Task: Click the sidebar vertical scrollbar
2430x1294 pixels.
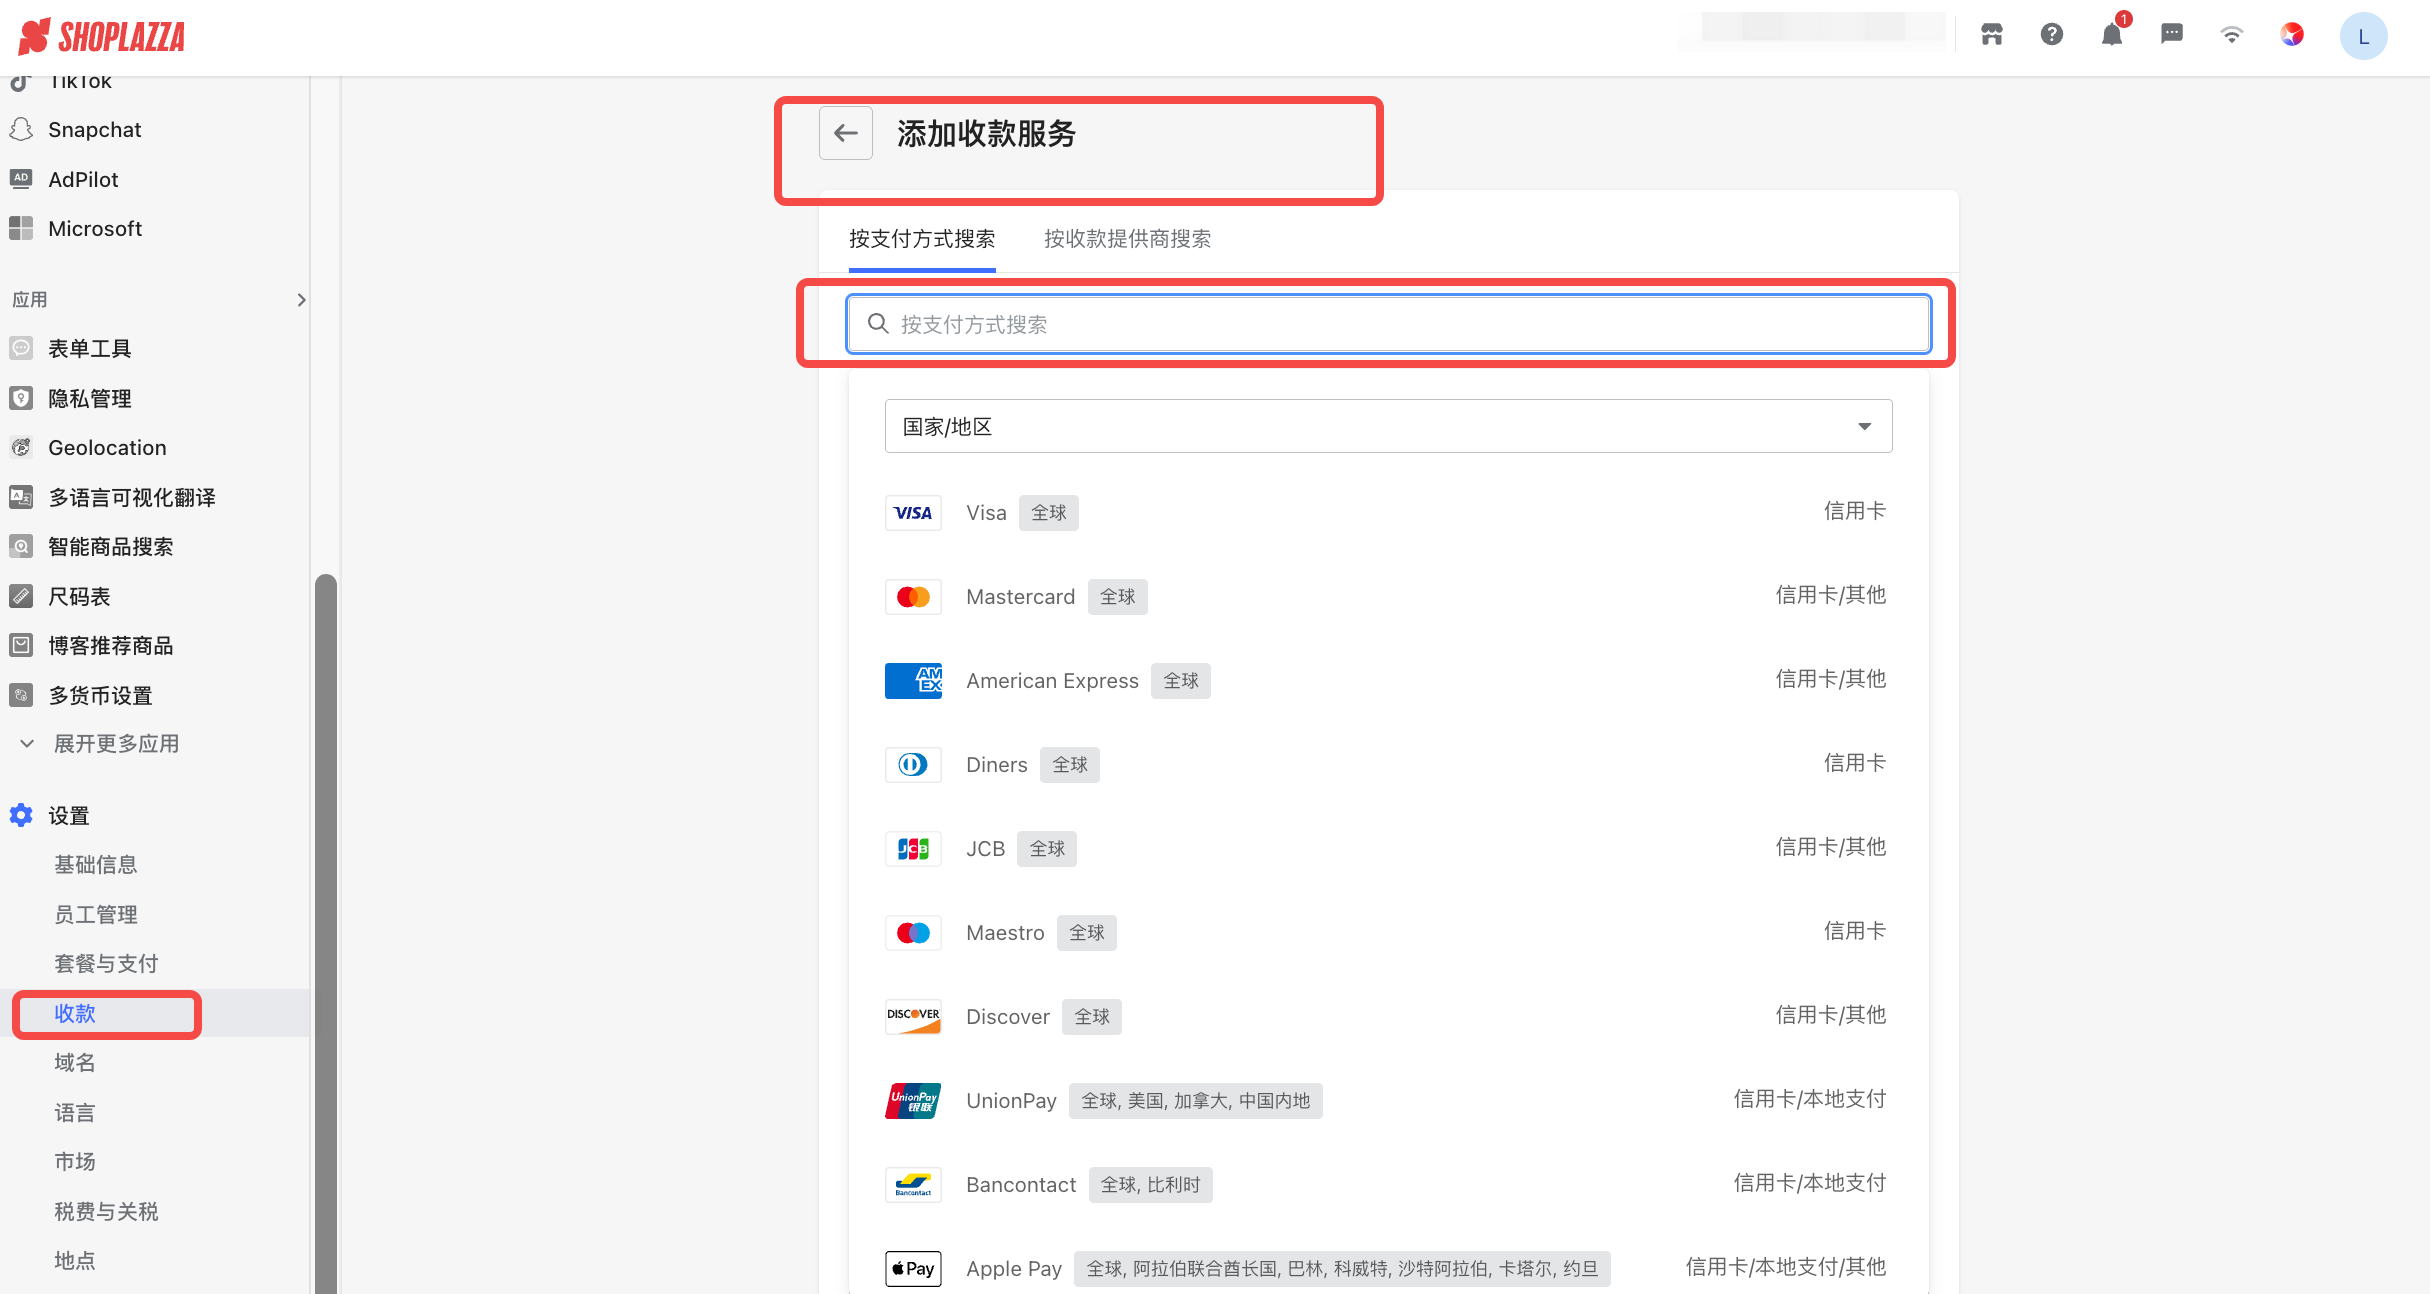Action: (325, 933)
